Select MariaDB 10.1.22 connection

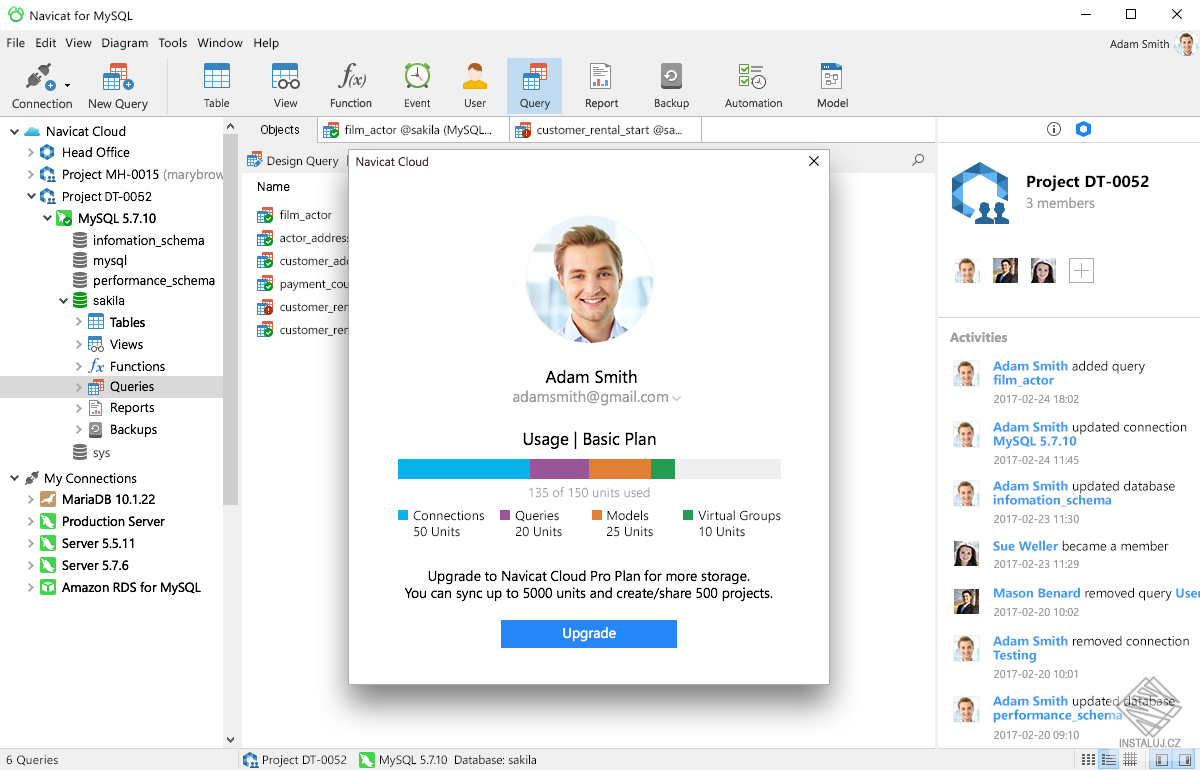108,500
